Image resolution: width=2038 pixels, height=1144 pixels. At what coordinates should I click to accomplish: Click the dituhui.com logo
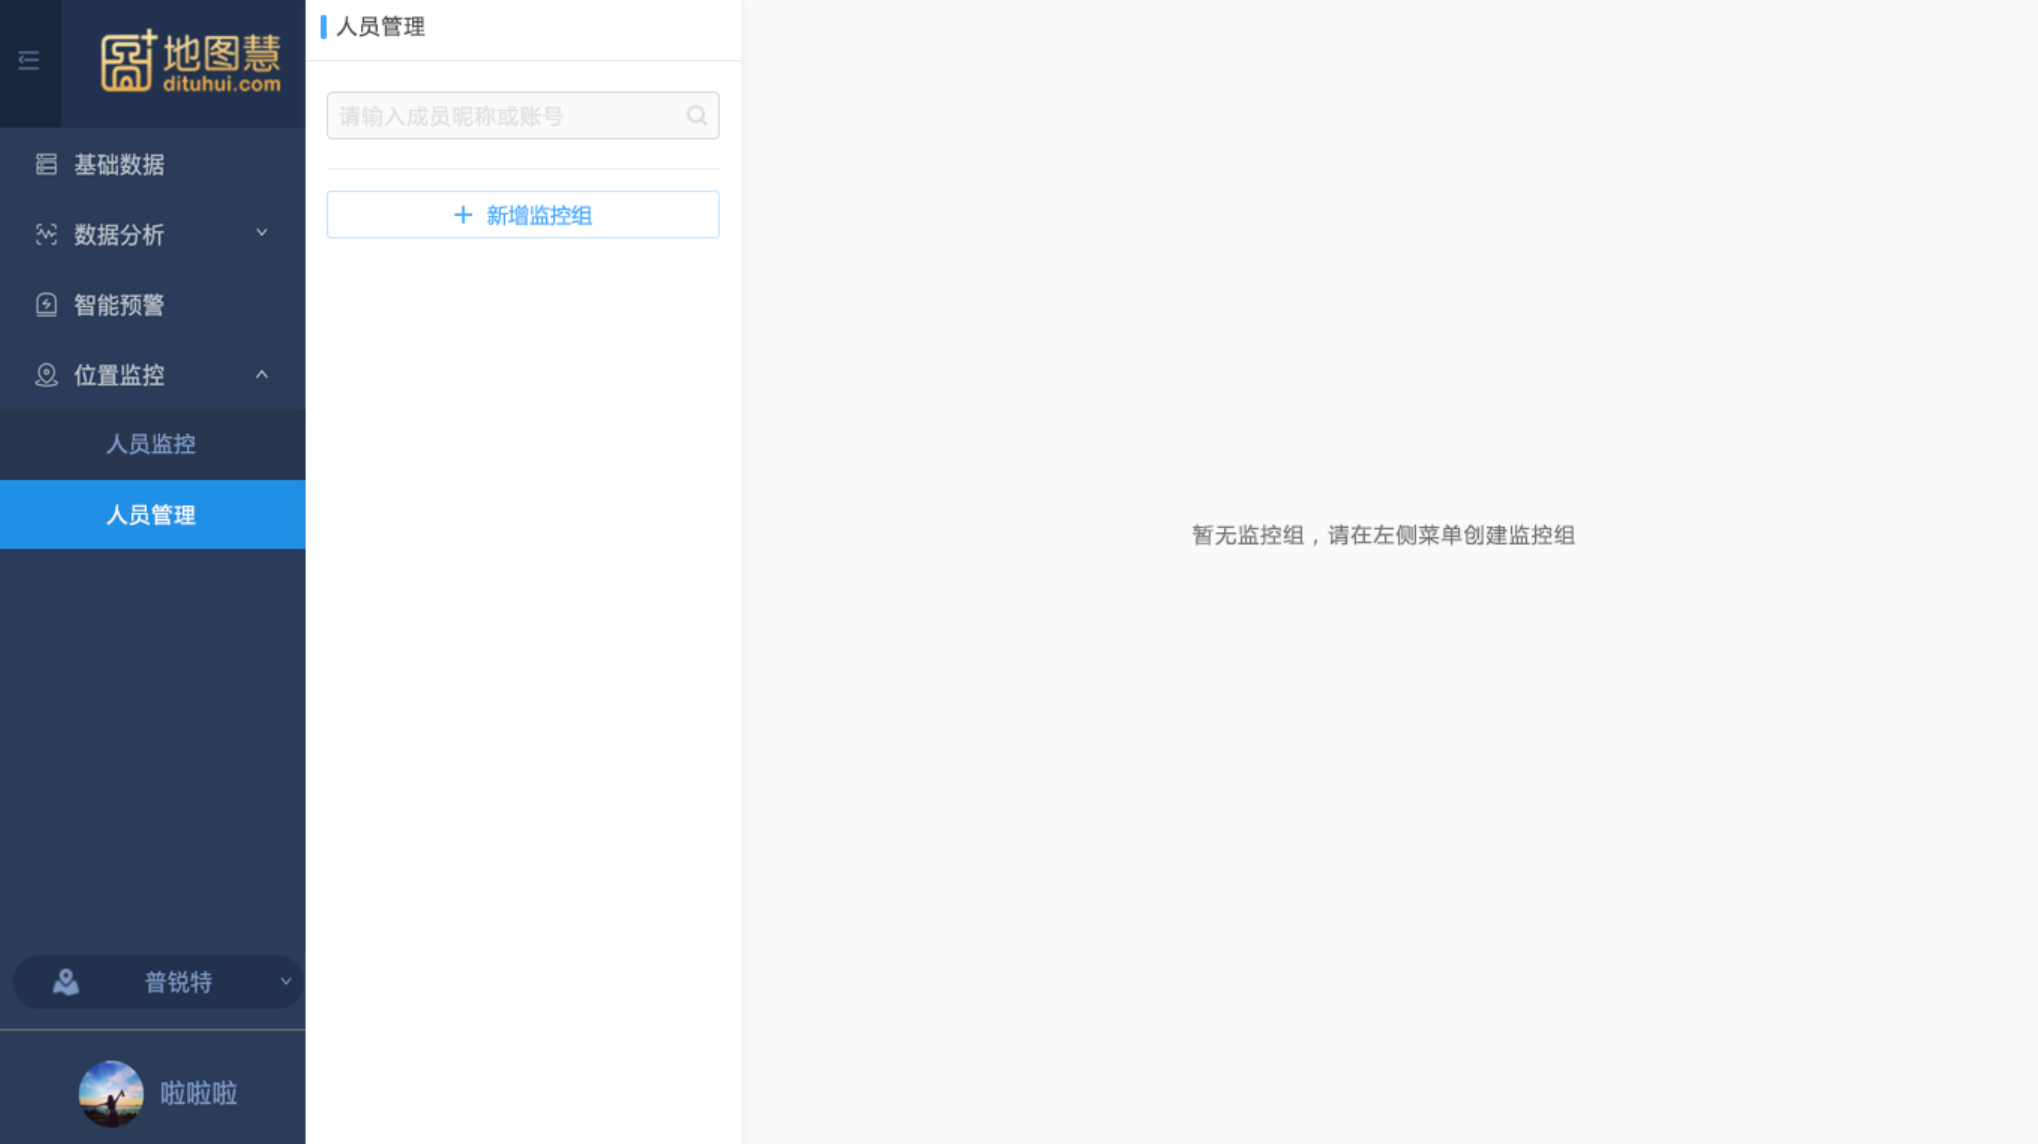190,62
